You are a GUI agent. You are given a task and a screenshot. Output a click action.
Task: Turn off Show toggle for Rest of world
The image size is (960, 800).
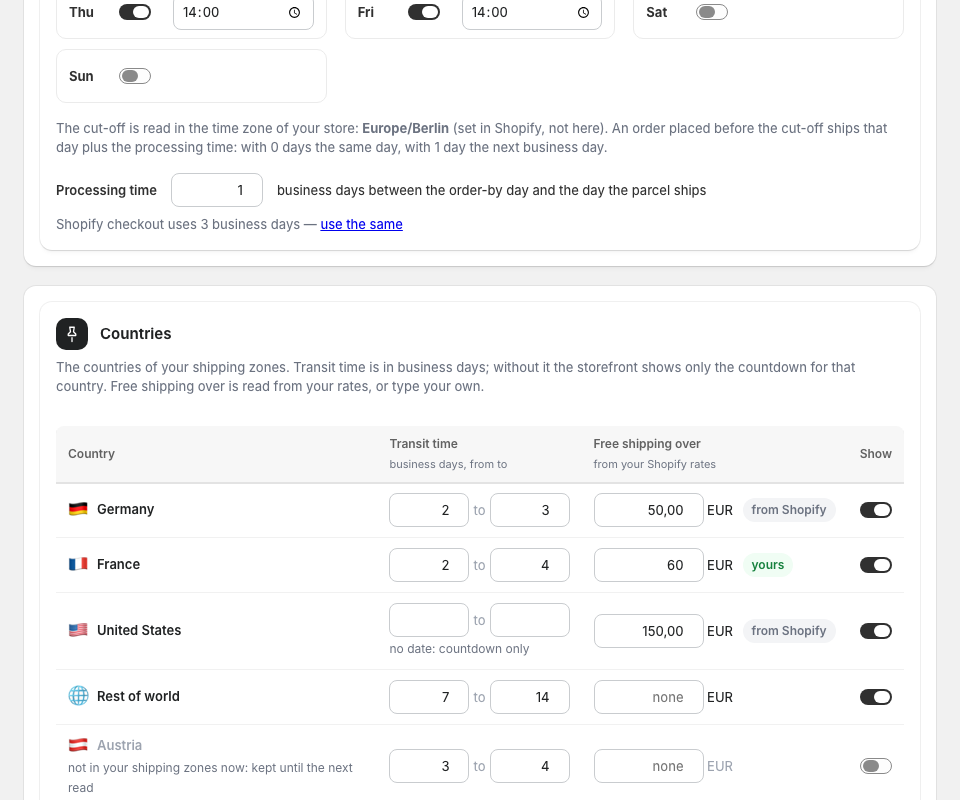(876, 697)
